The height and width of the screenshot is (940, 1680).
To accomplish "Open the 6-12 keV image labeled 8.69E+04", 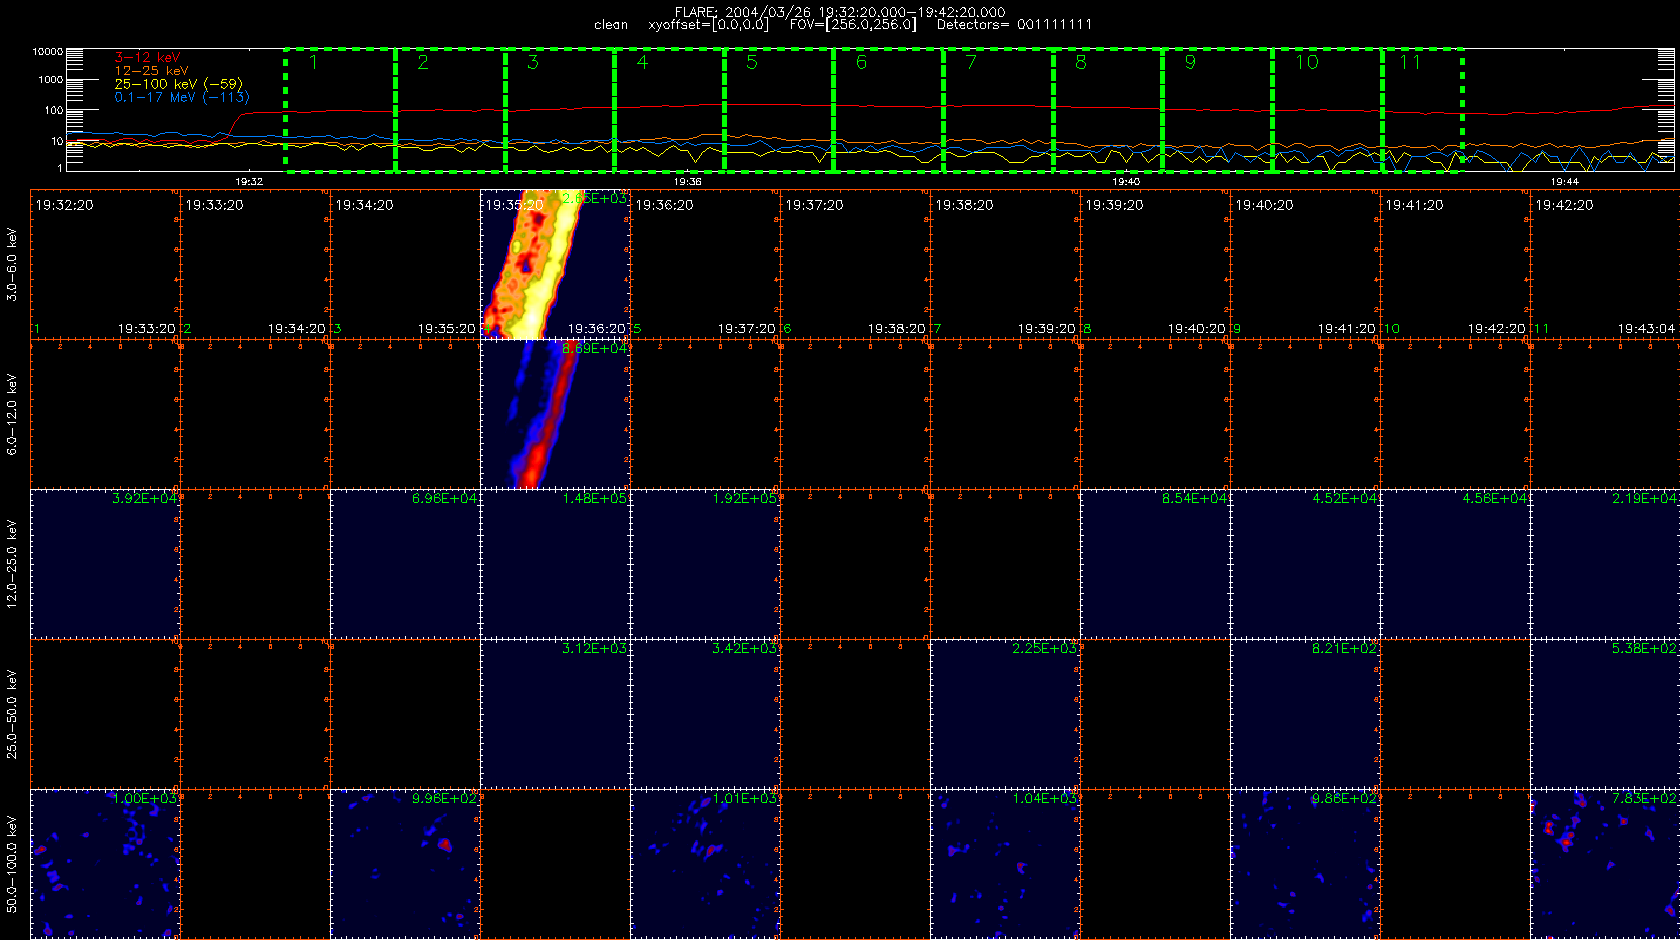I will 555,414.
